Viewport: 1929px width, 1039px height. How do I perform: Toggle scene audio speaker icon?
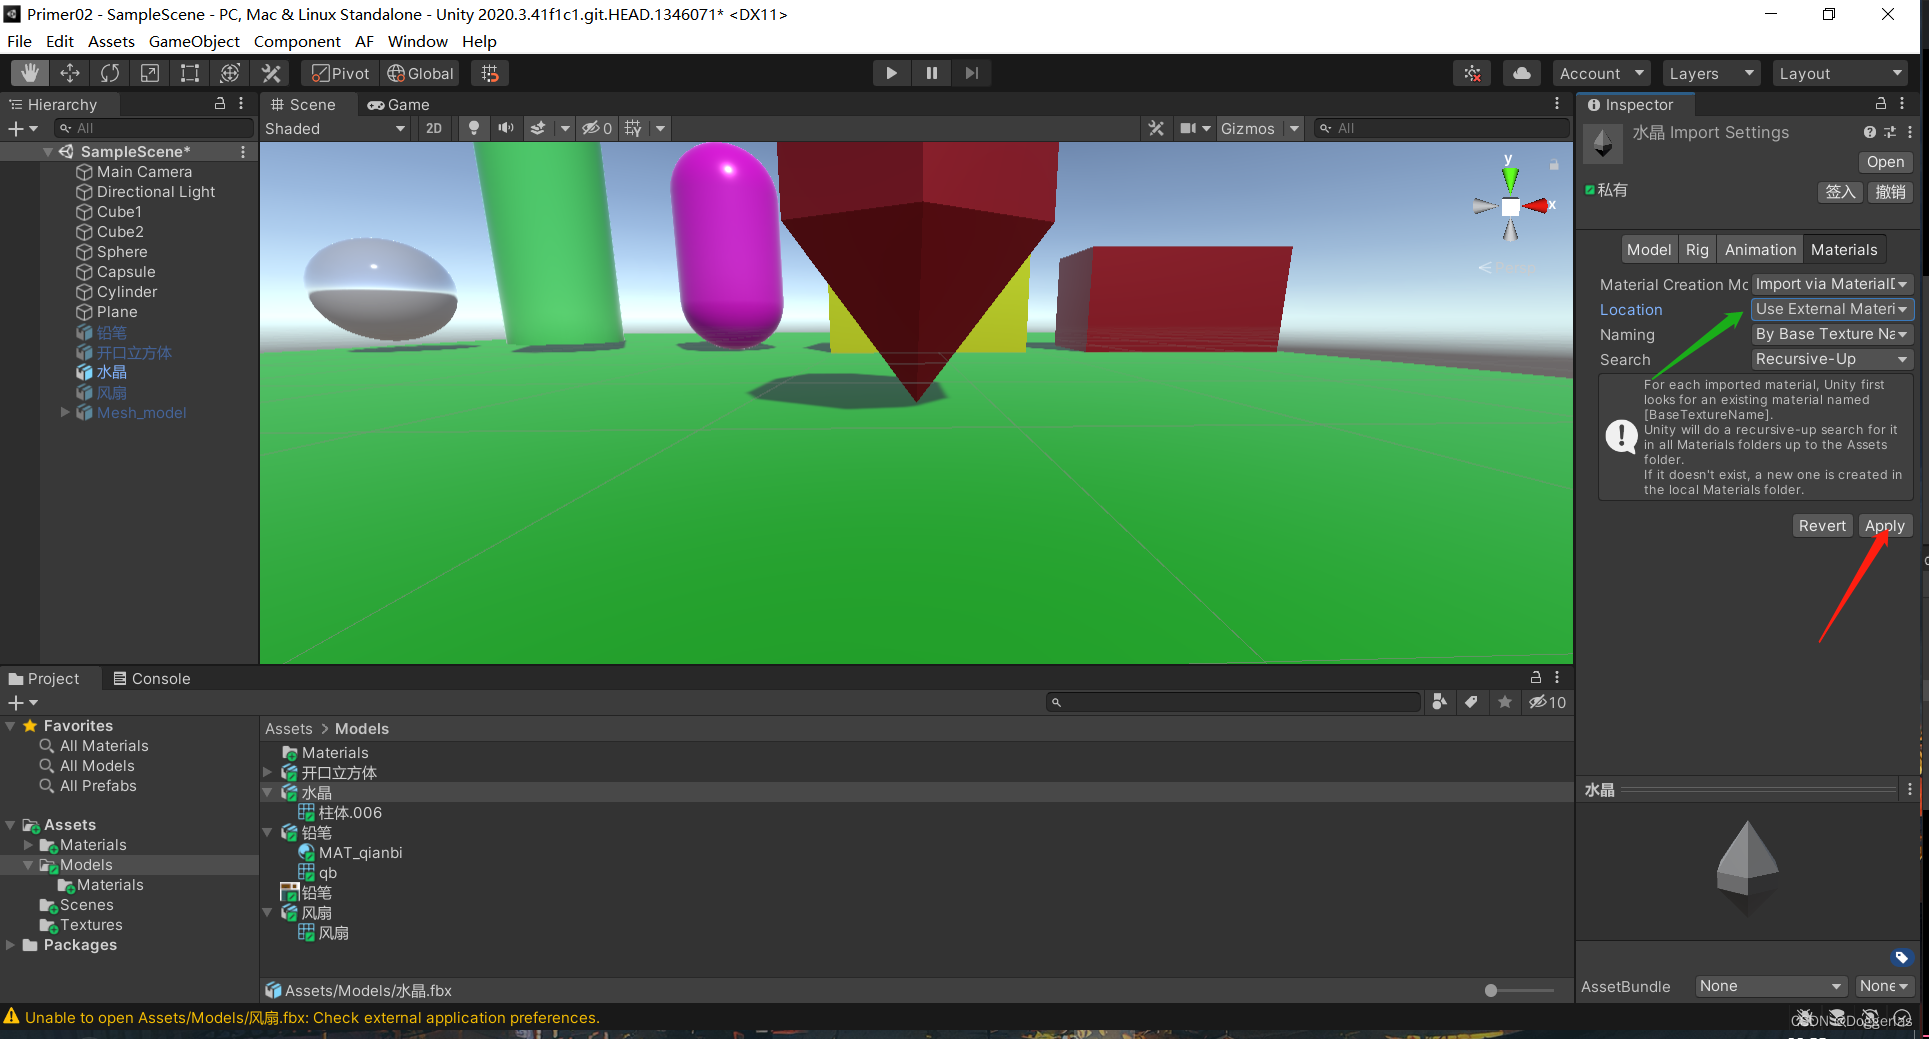pos(506,128)
